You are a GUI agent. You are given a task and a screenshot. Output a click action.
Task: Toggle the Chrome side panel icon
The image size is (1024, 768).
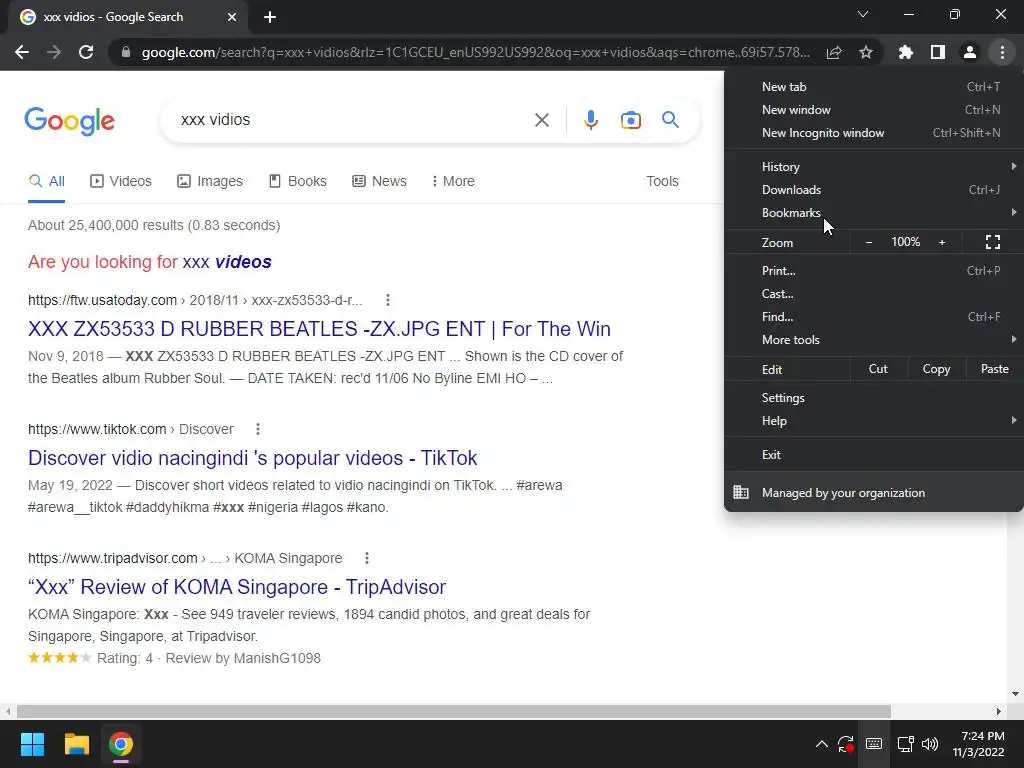tap(938, 52)
